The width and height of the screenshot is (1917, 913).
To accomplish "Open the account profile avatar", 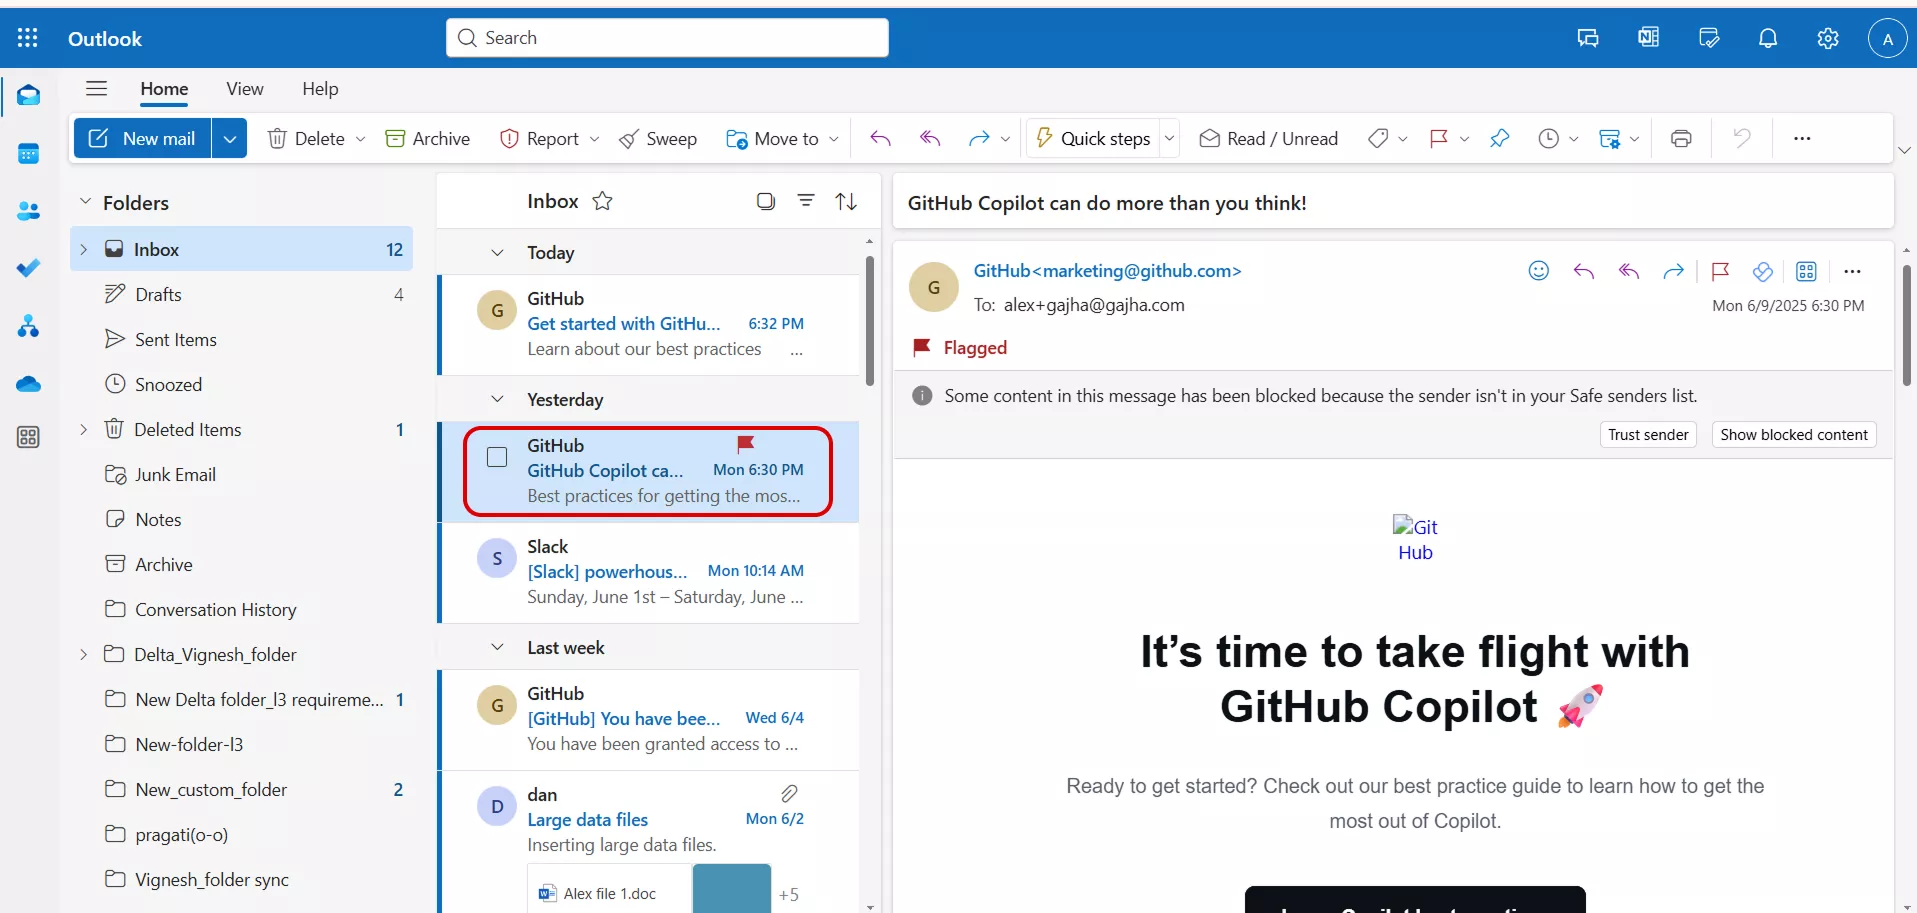I will [1887, 39].
